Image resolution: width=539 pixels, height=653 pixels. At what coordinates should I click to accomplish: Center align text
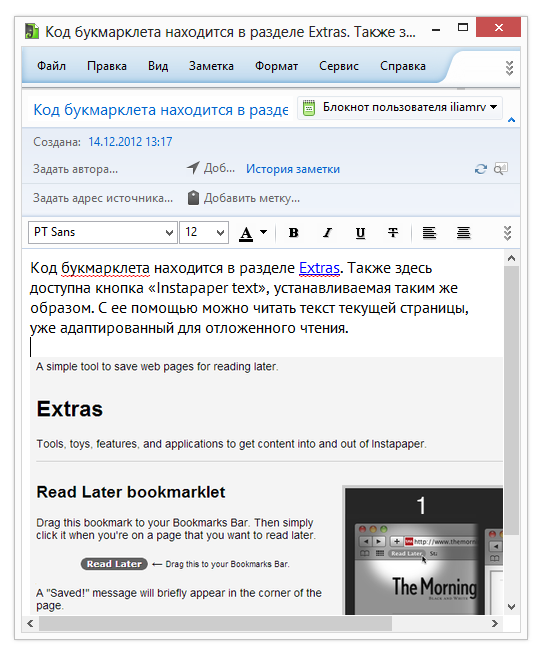pyautogui.click(x=463, y=233)
